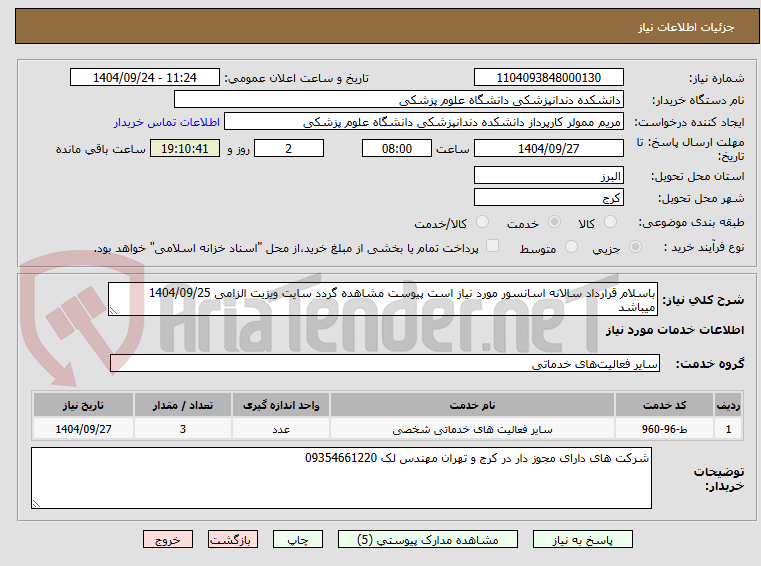Click the buyer organization name field
Viewport: 761px width, 566px height.
click(398, 100)
